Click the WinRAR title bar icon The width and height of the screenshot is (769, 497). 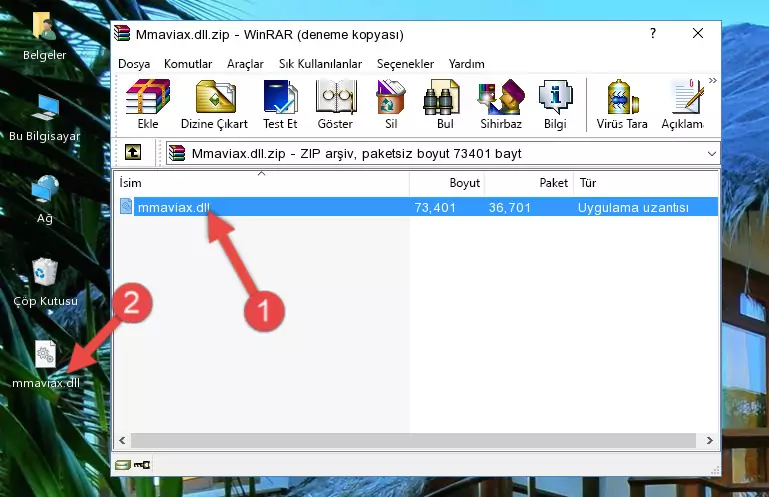(122, 34)
